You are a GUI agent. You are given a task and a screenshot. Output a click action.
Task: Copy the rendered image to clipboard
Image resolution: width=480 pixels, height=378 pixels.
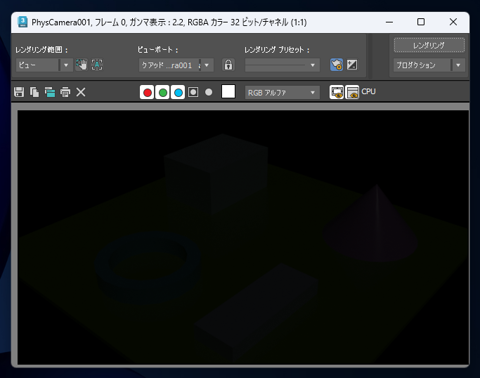click(x=34, y=92)
